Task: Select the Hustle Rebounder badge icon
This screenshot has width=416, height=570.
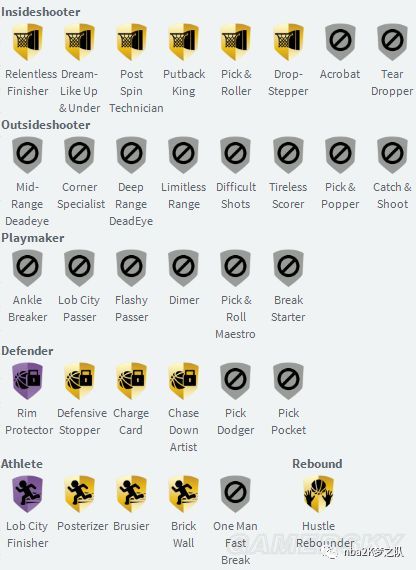Action: click(x=319, y=494)
